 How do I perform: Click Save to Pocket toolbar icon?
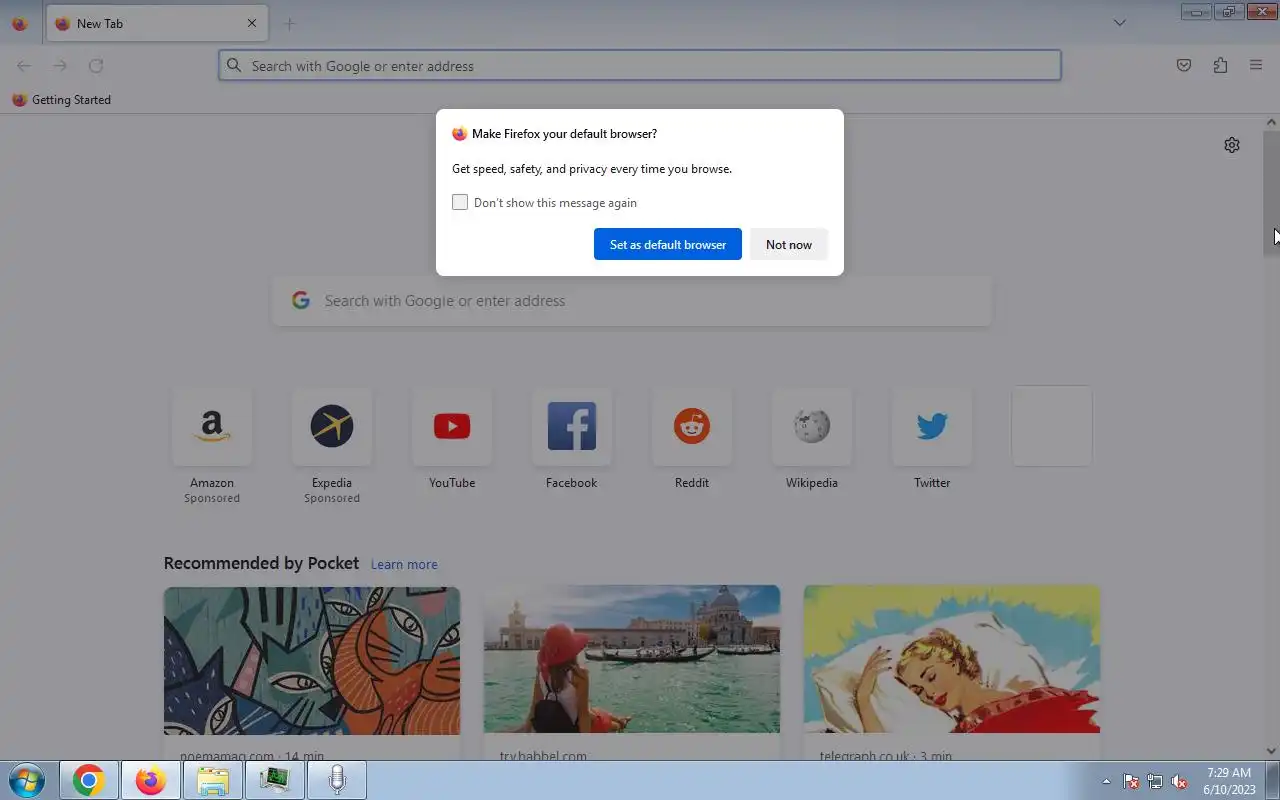[1184, 66]
